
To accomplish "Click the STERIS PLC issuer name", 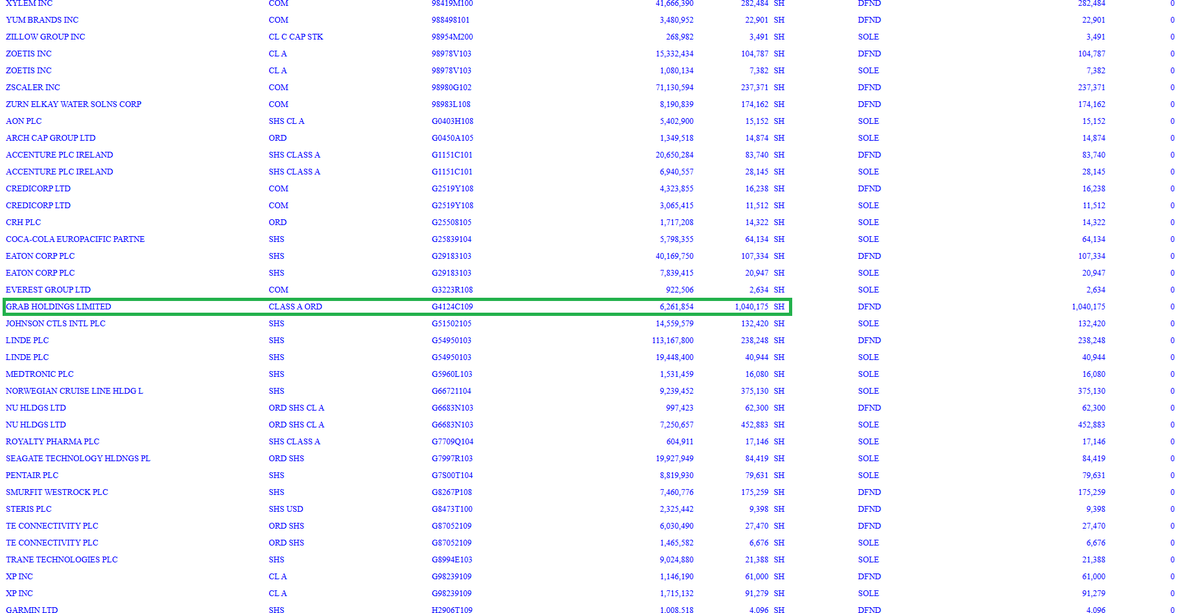I will click(29, 509).
